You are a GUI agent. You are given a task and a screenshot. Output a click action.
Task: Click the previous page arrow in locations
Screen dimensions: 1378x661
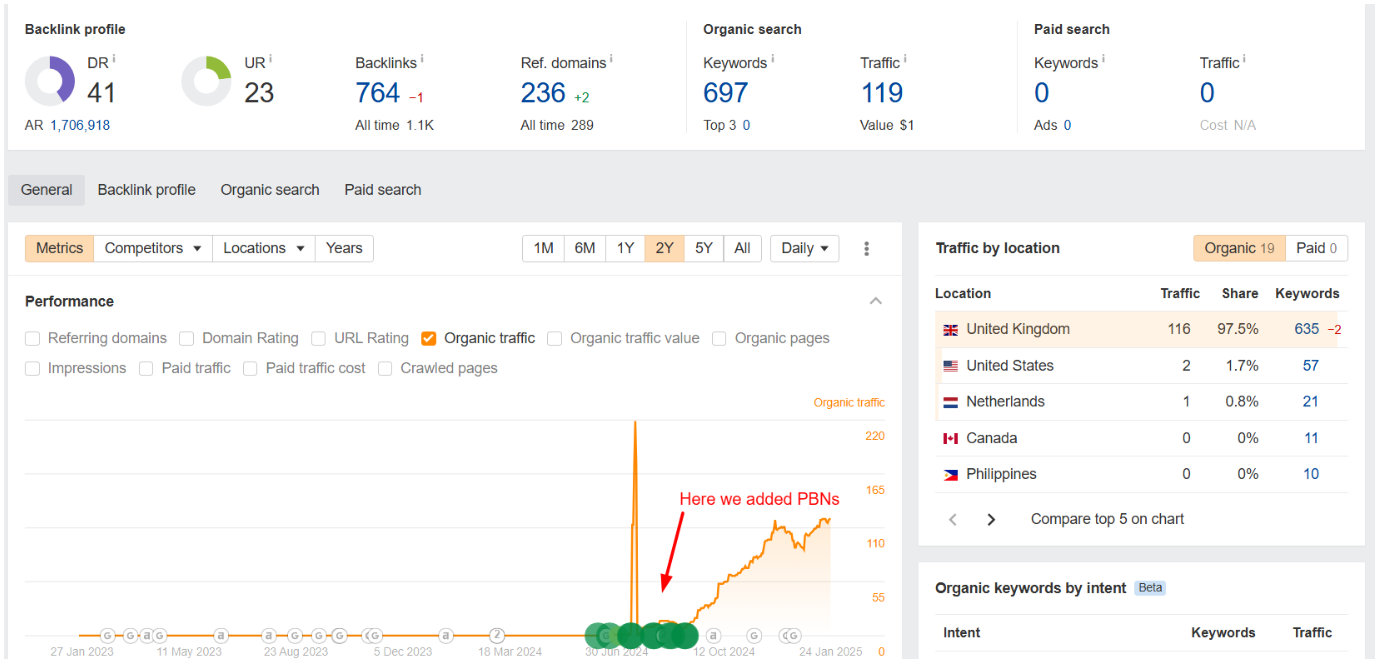pyautogui.click(x=953, y=520)
